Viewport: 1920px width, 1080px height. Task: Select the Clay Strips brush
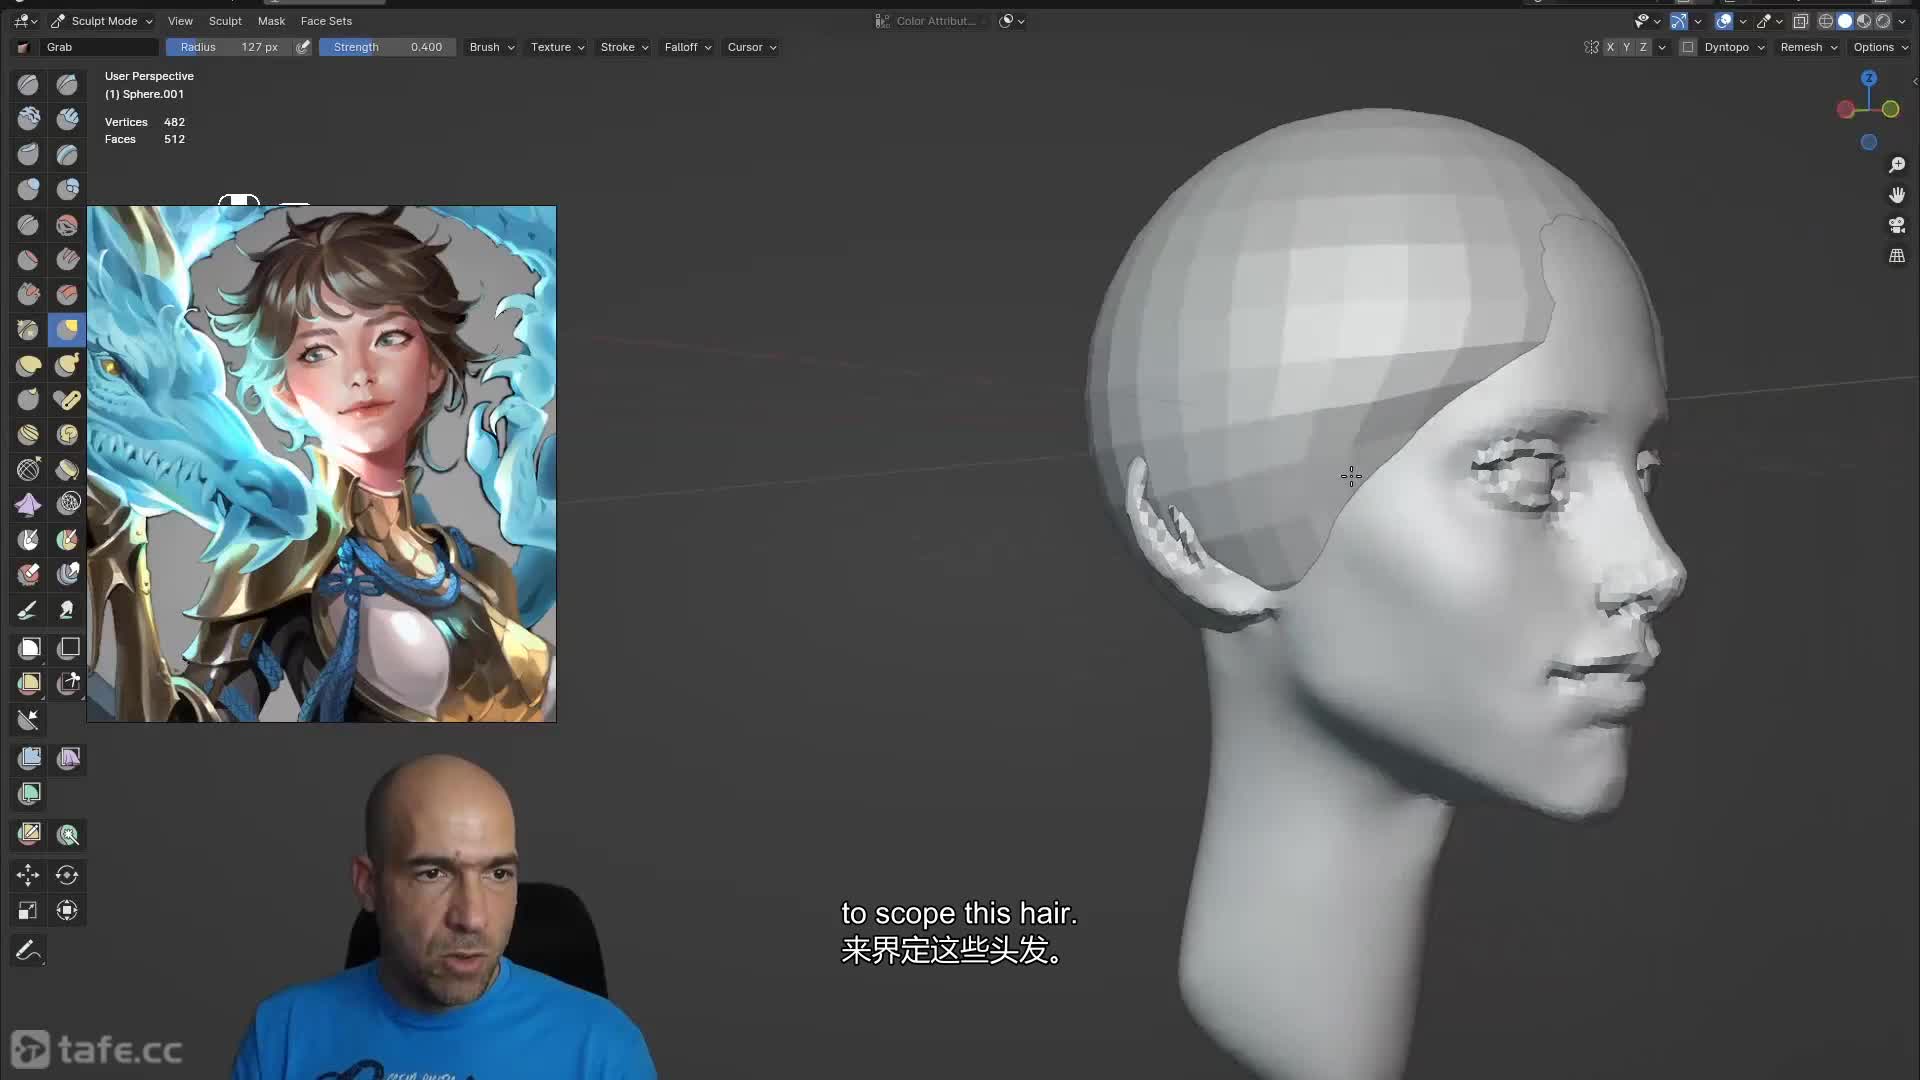[67, 120]
